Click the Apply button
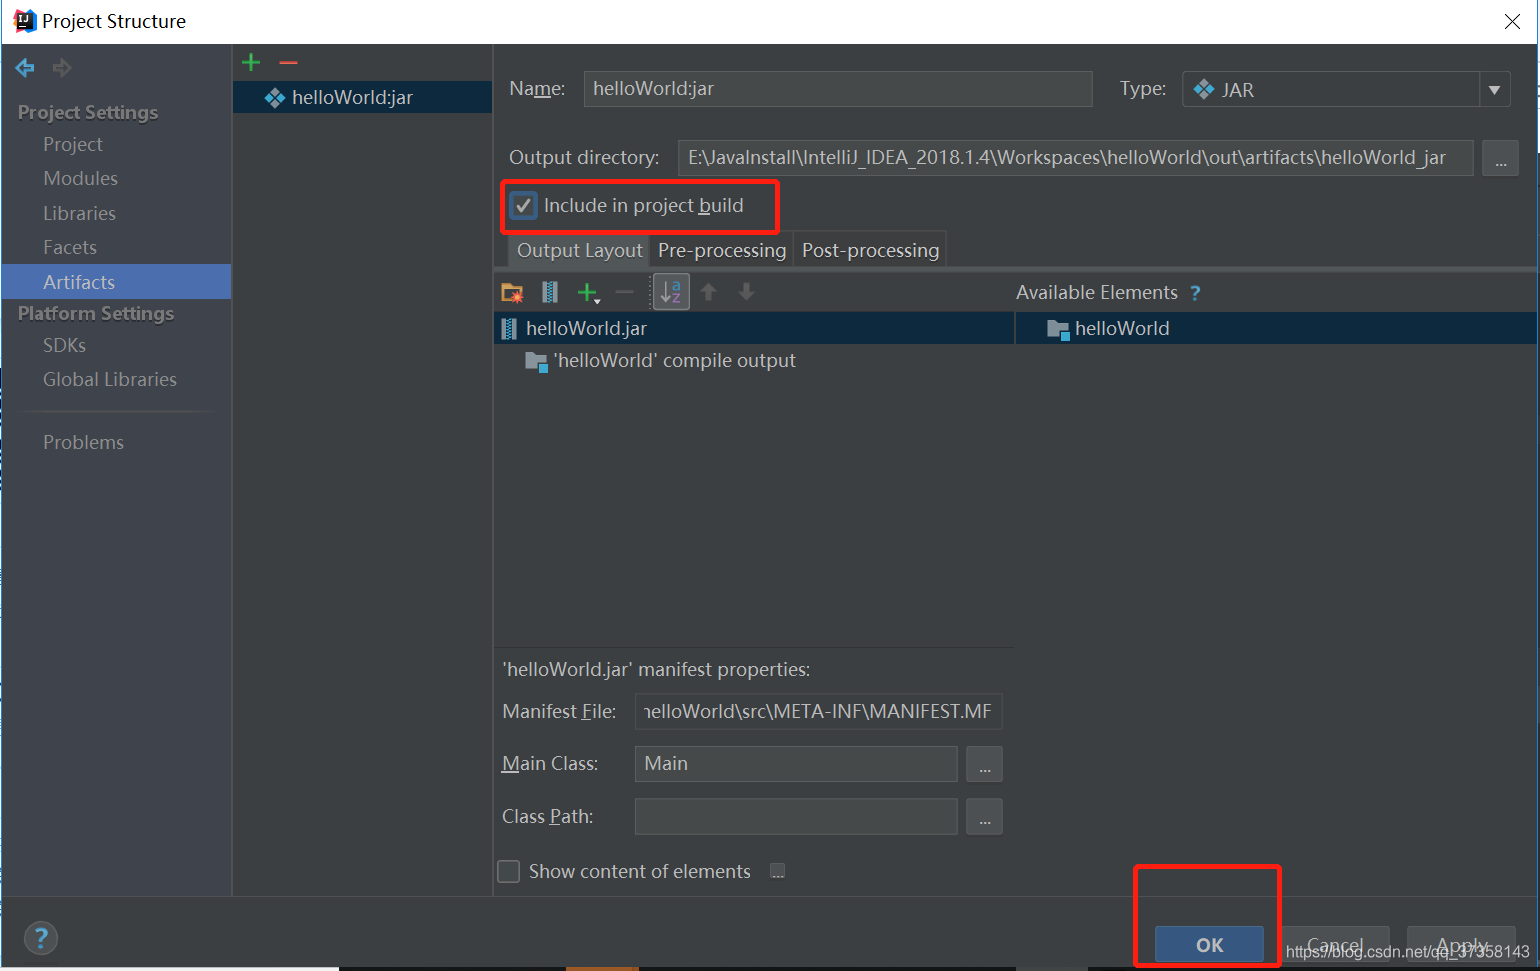The height and width of the screenshot is (971, 1540). pyautogui.click(x=1461, y=945)
